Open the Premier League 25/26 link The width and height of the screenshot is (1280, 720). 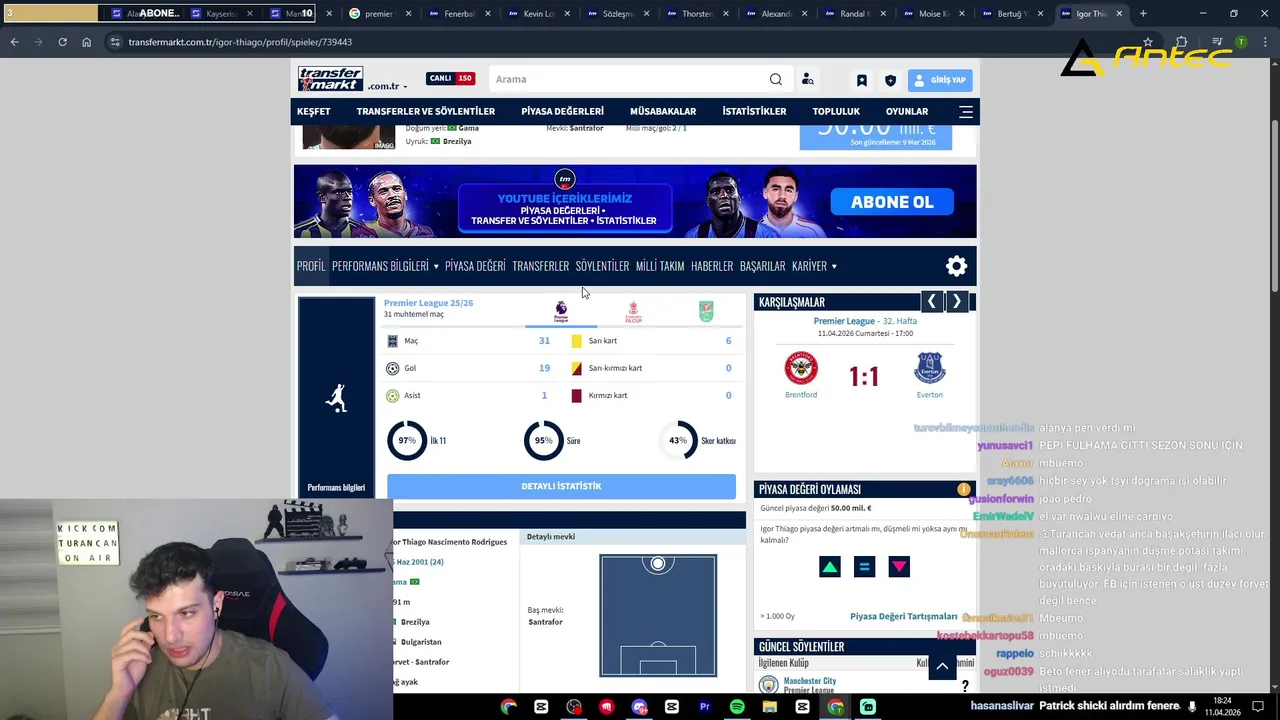pyautogui.click(x=428, y=303)
